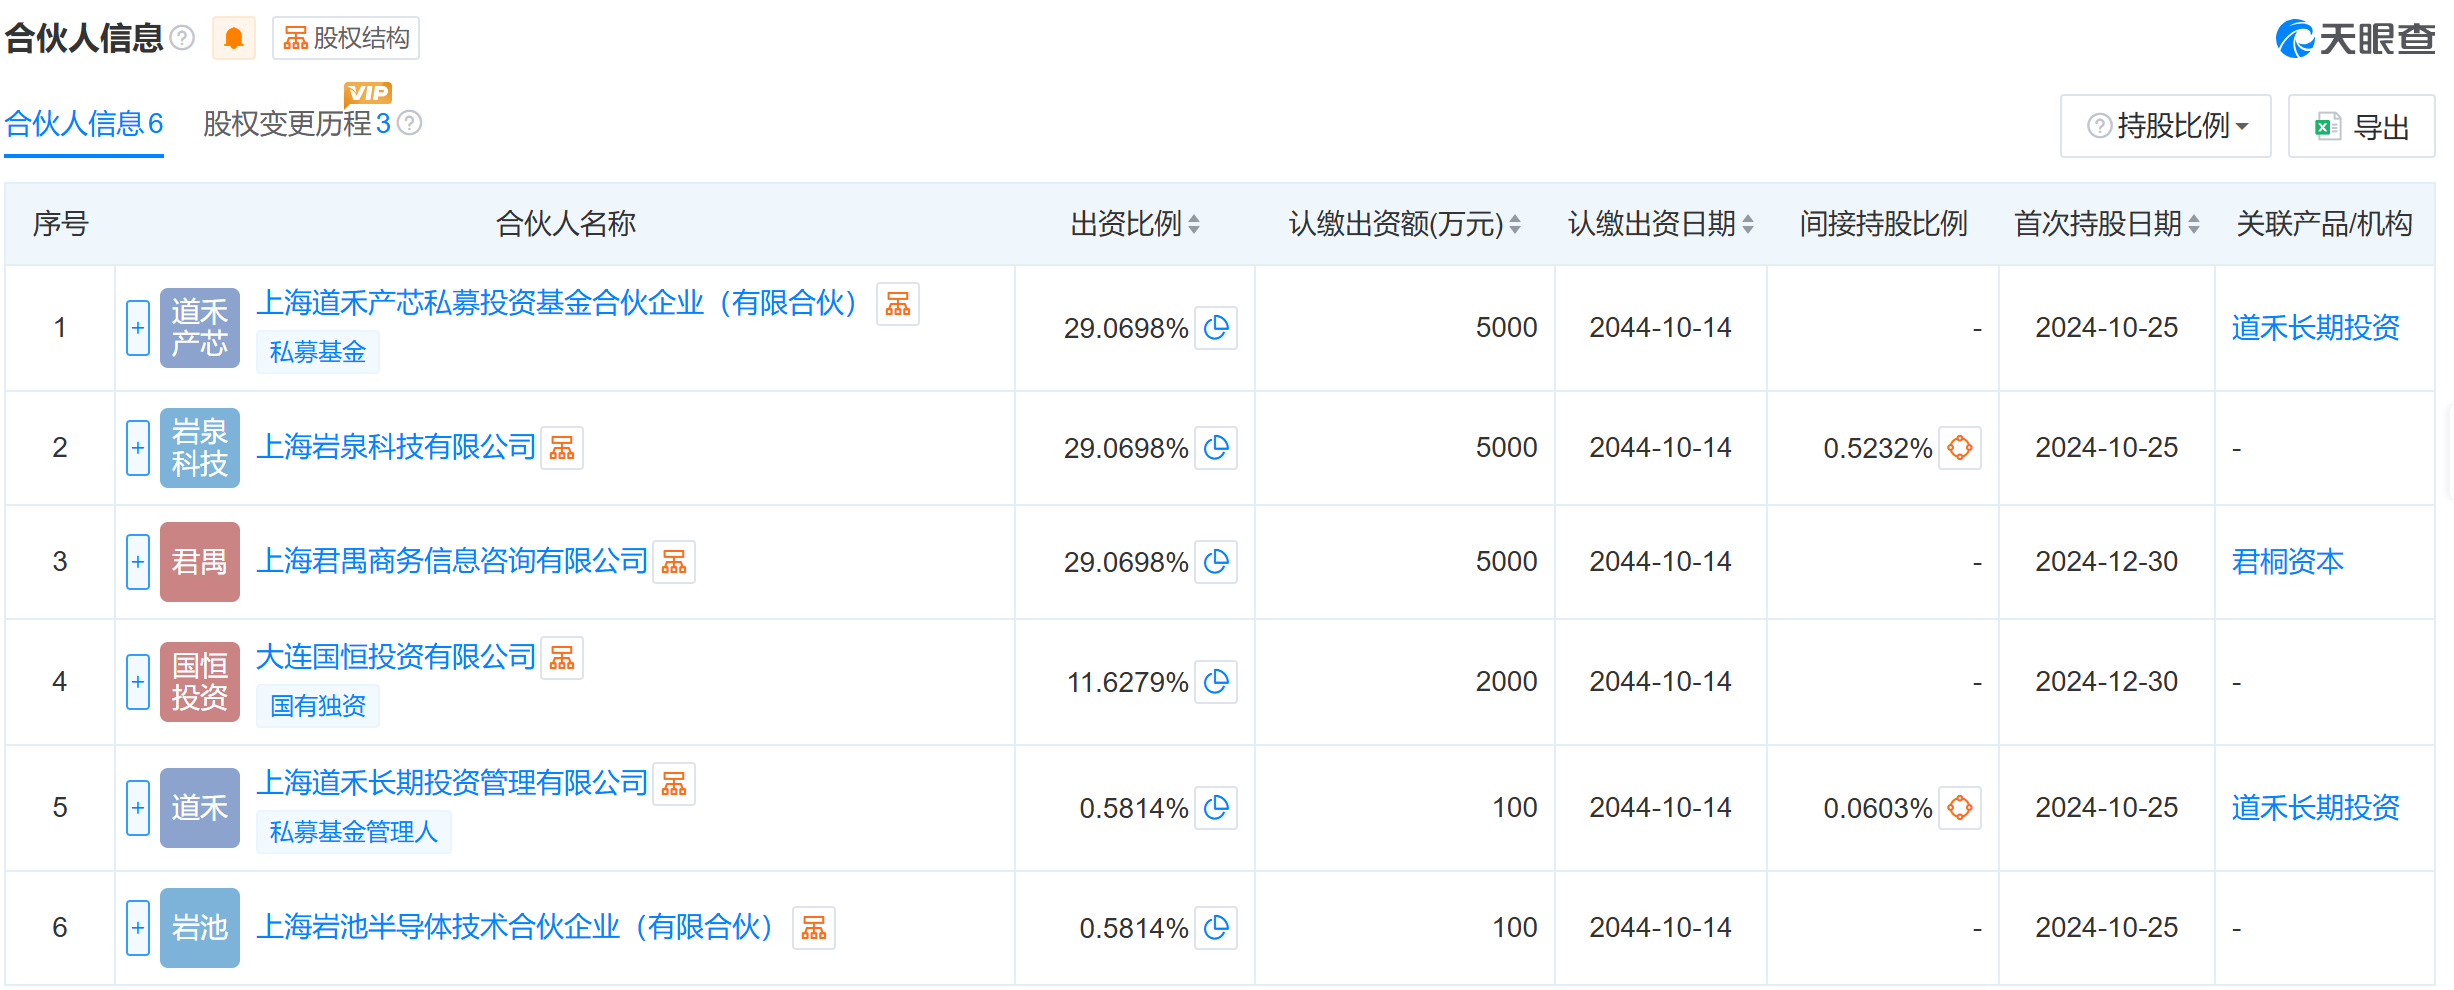
Task: Select the 11.6279% ratio value
Action: (x=1127, y=682)
